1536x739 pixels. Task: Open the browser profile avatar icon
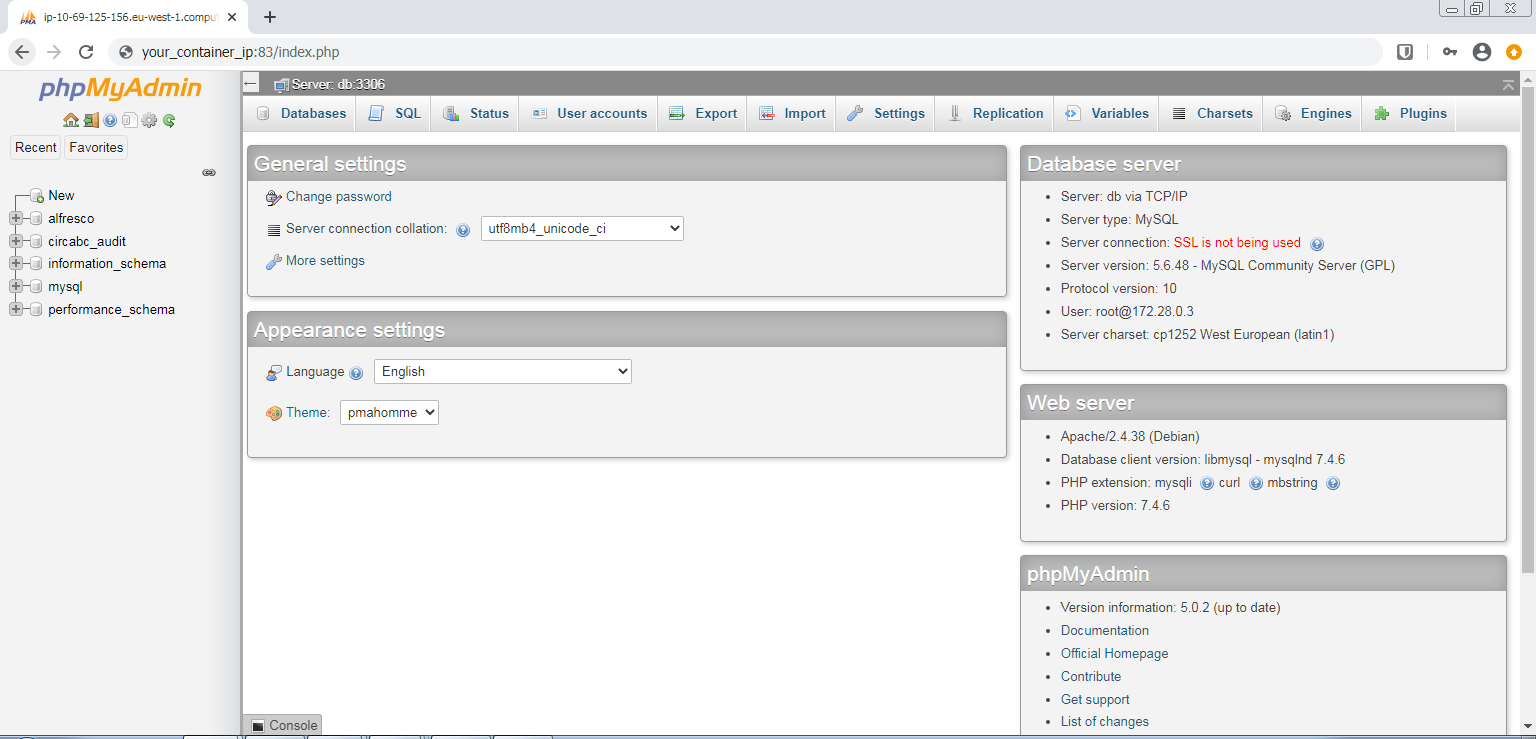click(x=1482, y=52)
